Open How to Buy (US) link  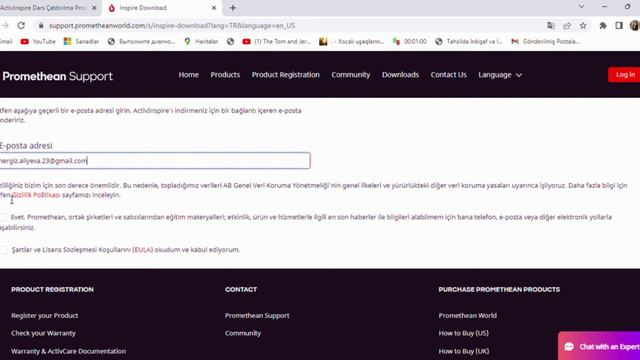[x=464, y=333]
